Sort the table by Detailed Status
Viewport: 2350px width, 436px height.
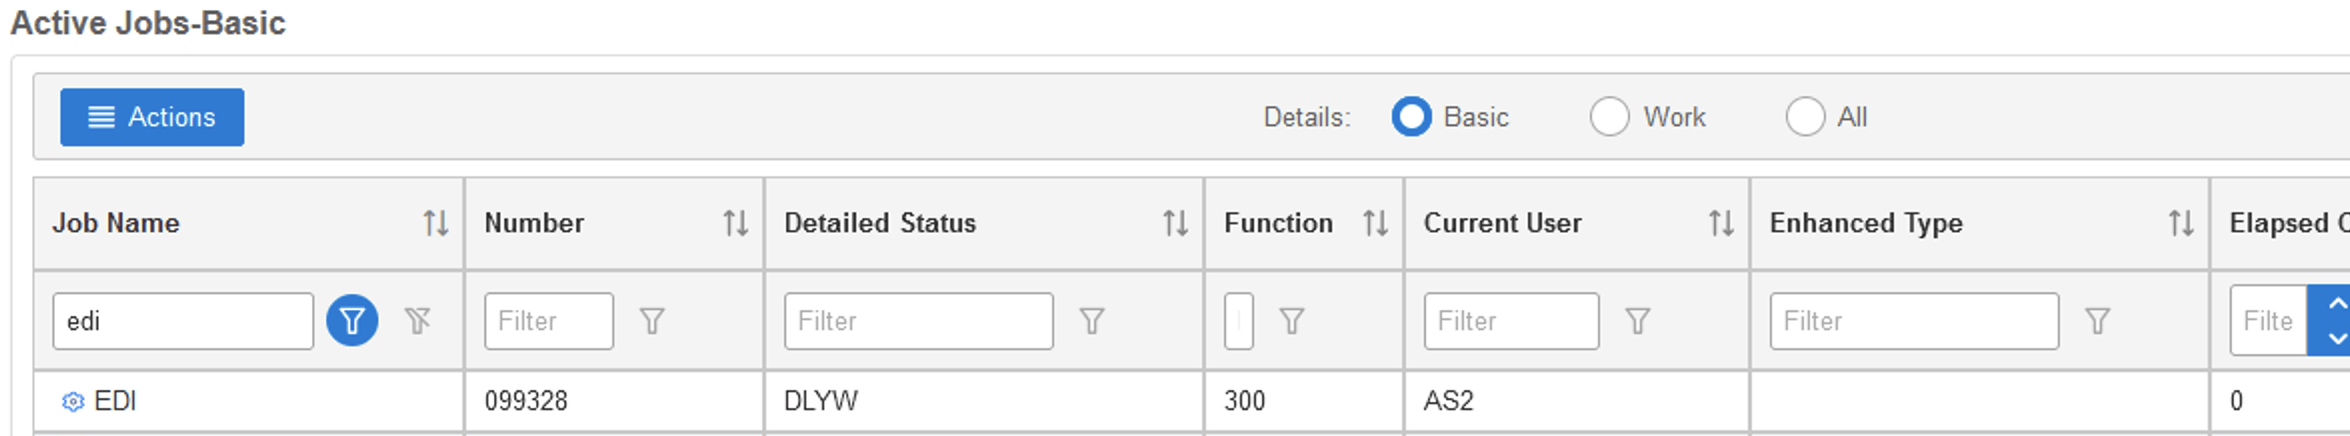tap(1175, 223)
